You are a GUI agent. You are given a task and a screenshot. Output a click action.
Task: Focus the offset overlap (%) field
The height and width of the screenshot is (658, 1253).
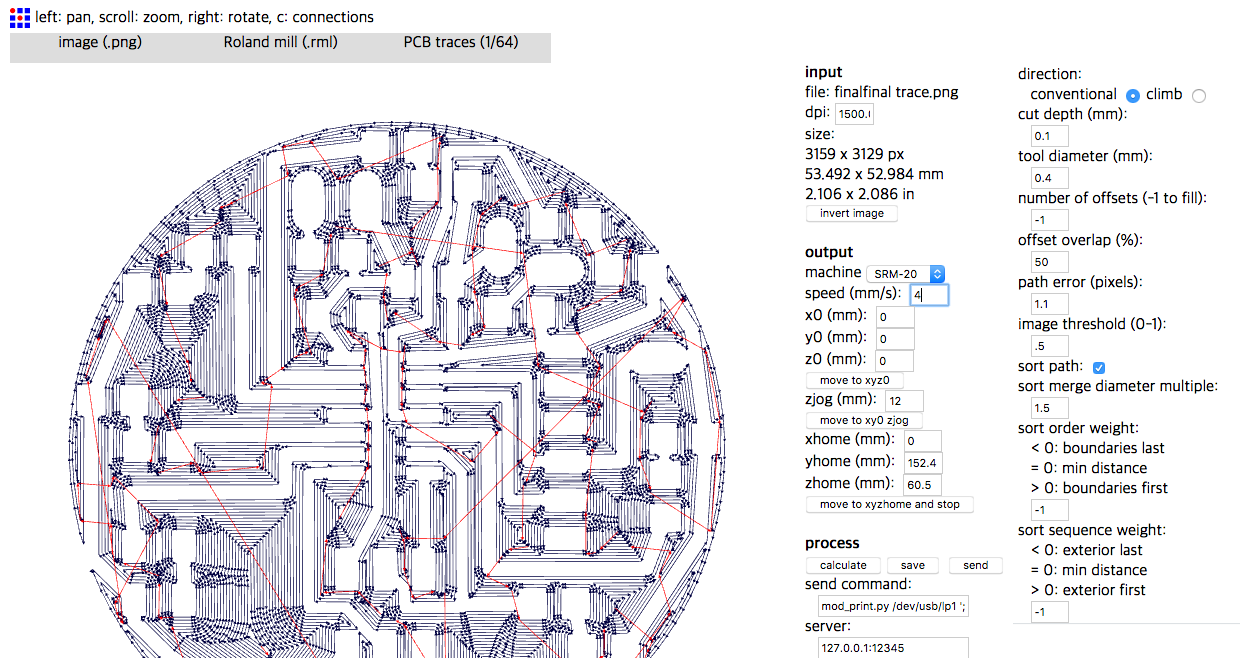pyautogui.click(x=1049, y=262)
